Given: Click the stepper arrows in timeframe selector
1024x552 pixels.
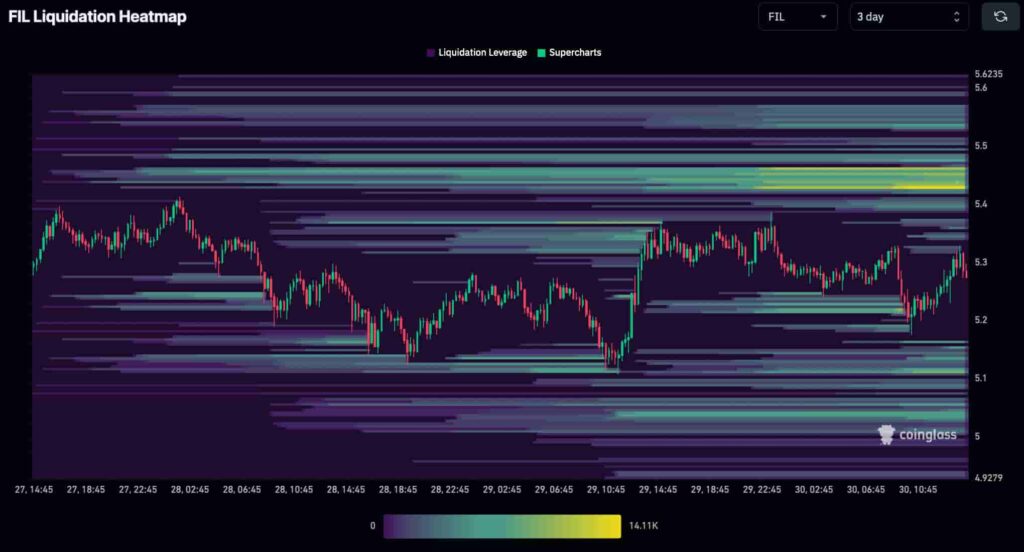Looking at the screenshot, I should (x=957, y=17).
